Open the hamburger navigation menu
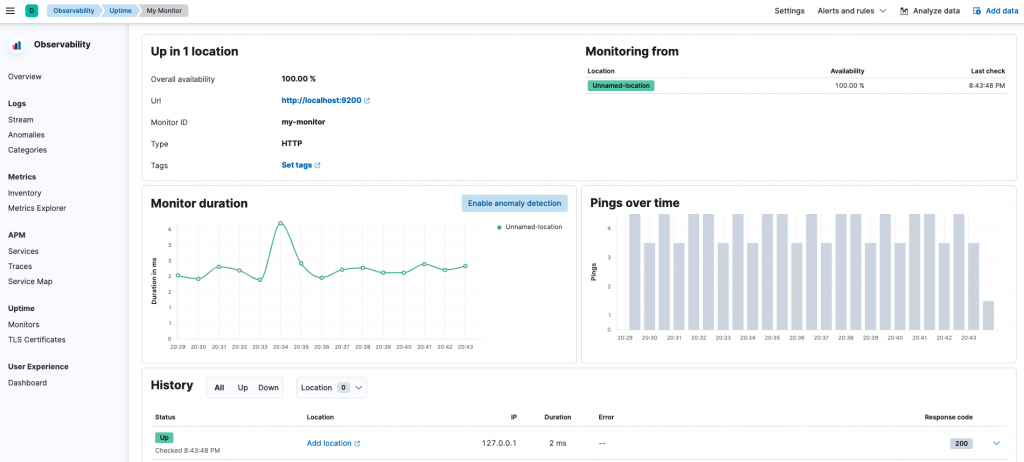 pos(10,10)
